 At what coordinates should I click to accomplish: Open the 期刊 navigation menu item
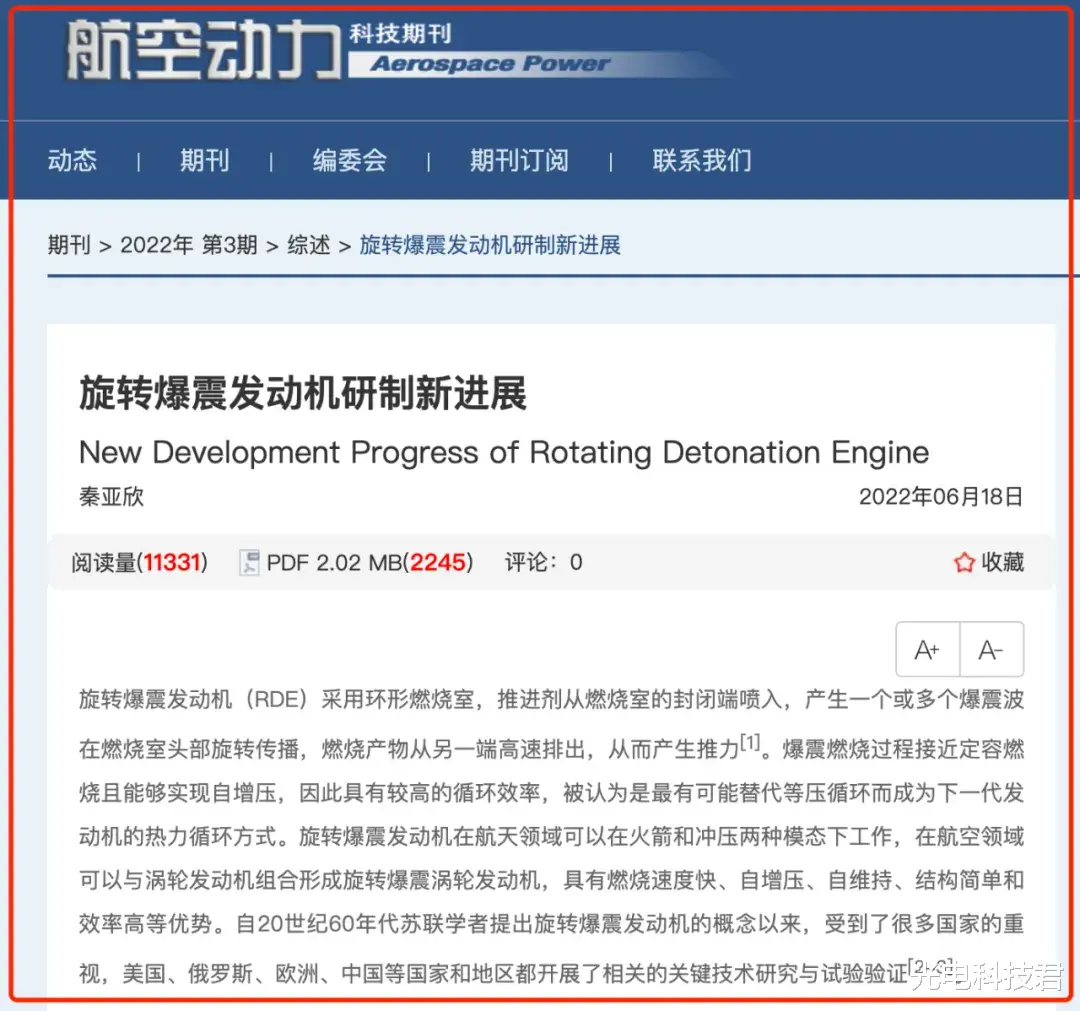pos(205,160)
